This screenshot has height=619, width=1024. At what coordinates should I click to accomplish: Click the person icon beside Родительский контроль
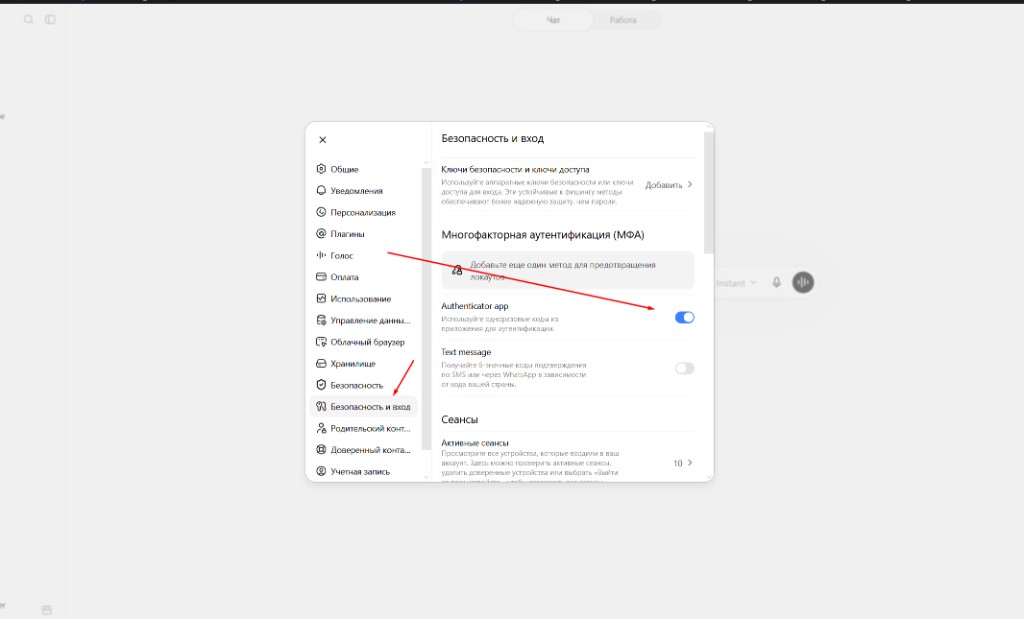[321, 428]
